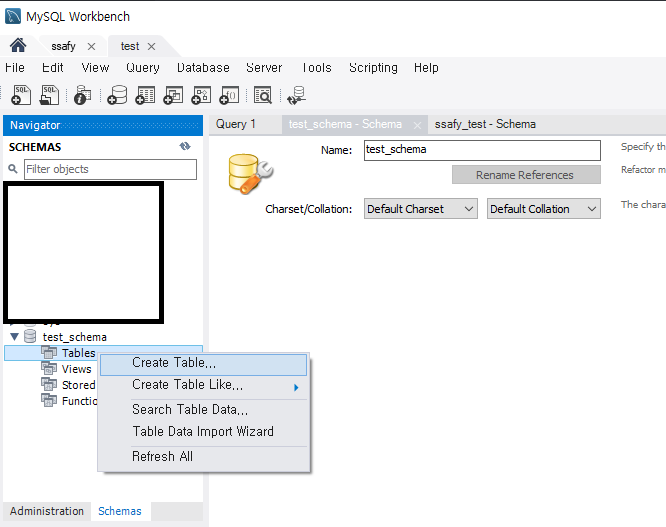
Task: Click the Rename References button
Action: click(526, 175)
